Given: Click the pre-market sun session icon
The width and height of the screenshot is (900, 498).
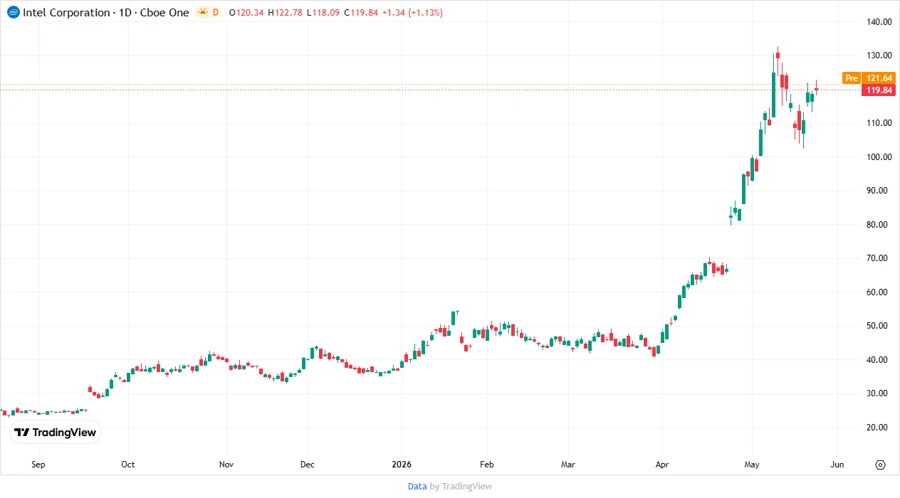Looking at the screenshot, I should coord(203,12).
